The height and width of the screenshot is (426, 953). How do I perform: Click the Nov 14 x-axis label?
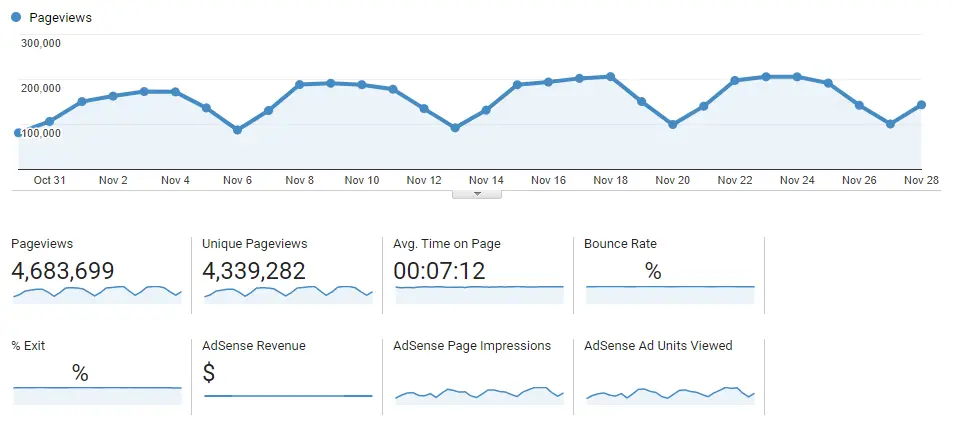click(486, 180)
